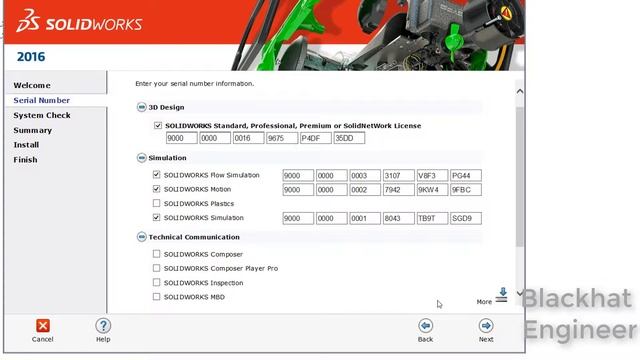Screen dimensions: 640x360
Task: Collapse the Simulation section
Action: point(141,158)
